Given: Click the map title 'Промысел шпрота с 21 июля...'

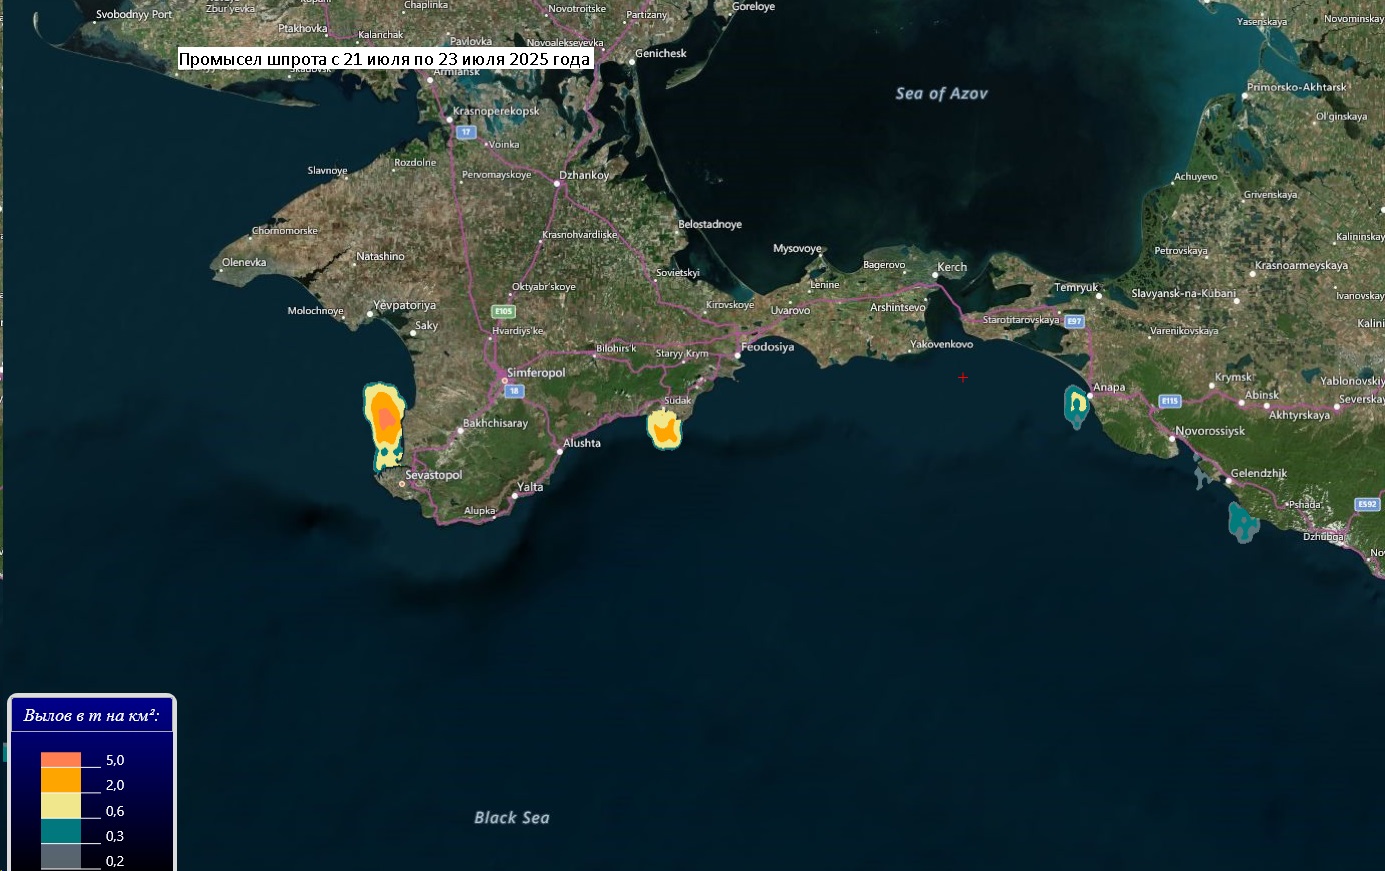Looking at the screenshot, I should 385,59.
